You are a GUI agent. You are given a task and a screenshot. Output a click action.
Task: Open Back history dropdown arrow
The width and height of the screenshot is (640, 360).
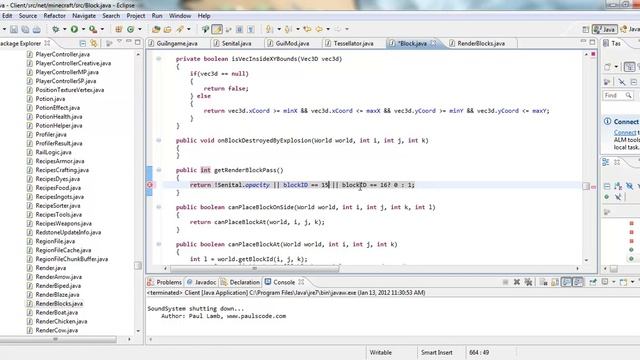pos(328,29)
